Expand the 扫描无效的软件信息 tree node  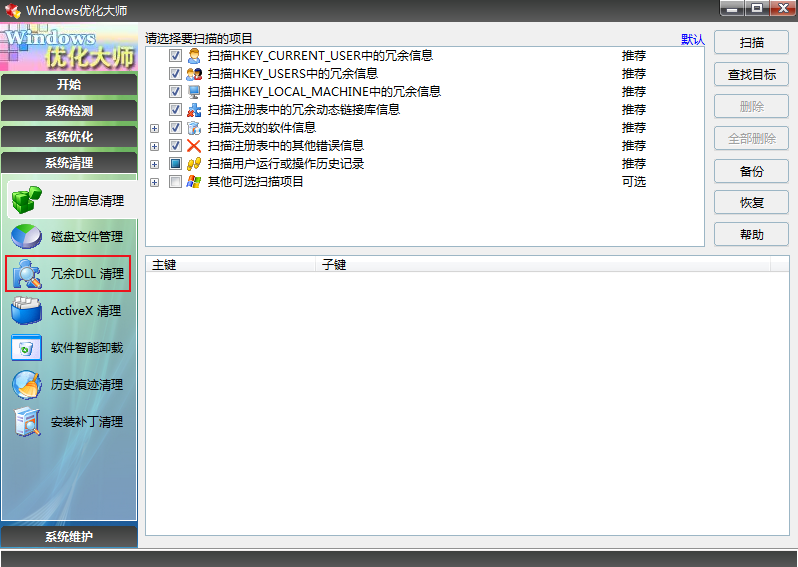click(x=154, y=128)
